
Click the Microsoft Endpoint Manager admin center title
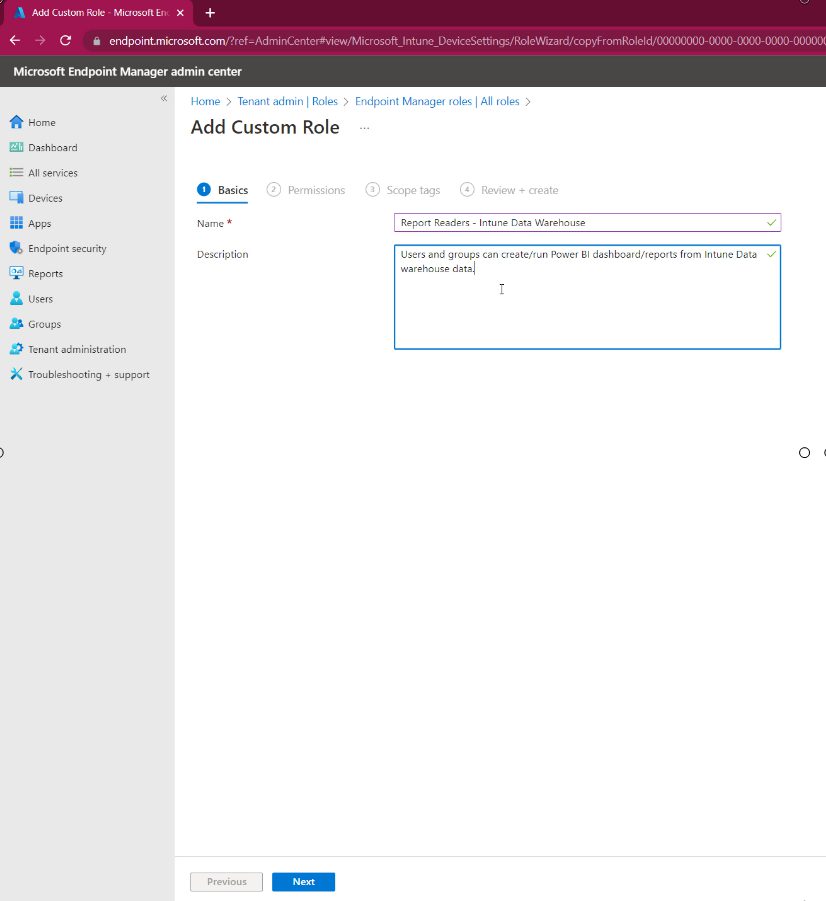[x=127, y=71]
